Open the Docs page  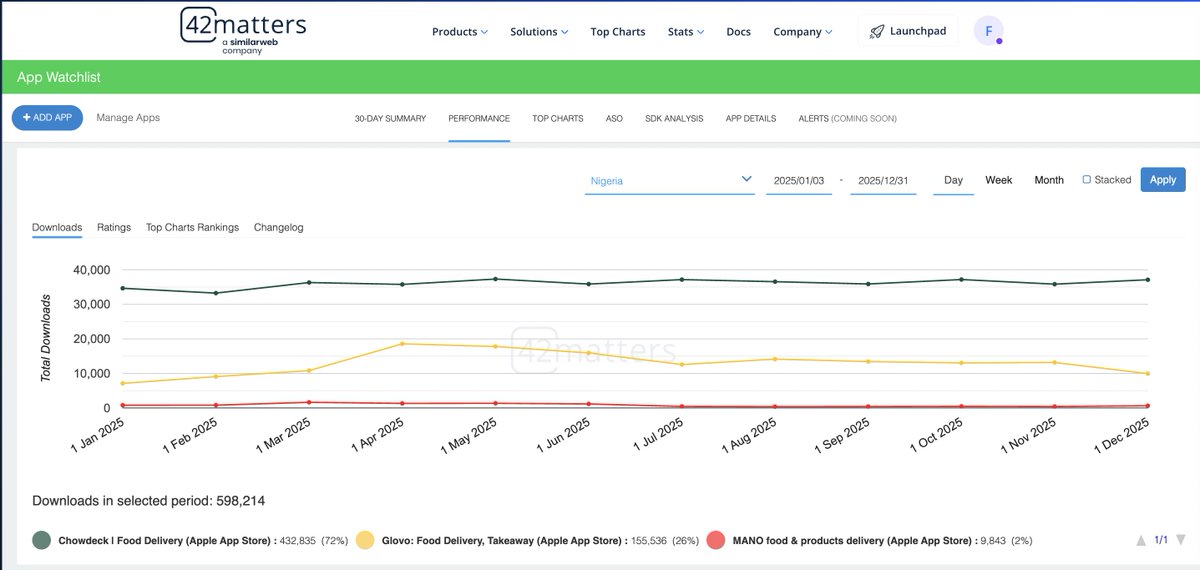[738, 32]
